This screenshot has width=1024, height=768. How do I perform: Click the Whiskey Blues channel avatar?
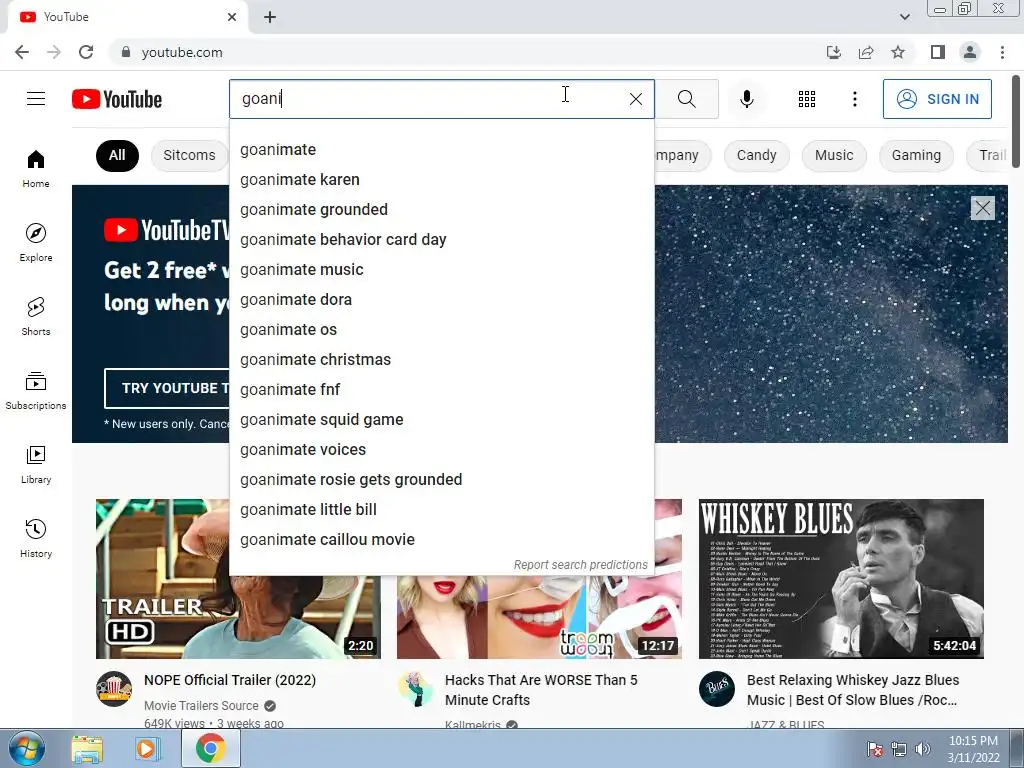pos(716,689)
